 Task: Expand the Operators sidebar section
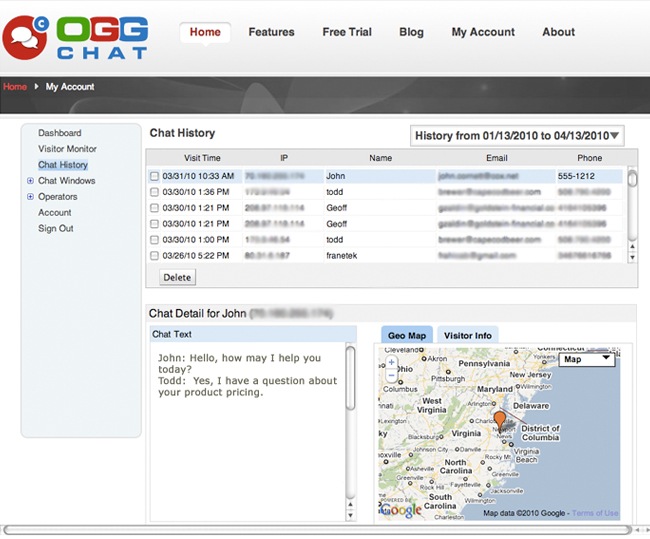coord(31,197)
